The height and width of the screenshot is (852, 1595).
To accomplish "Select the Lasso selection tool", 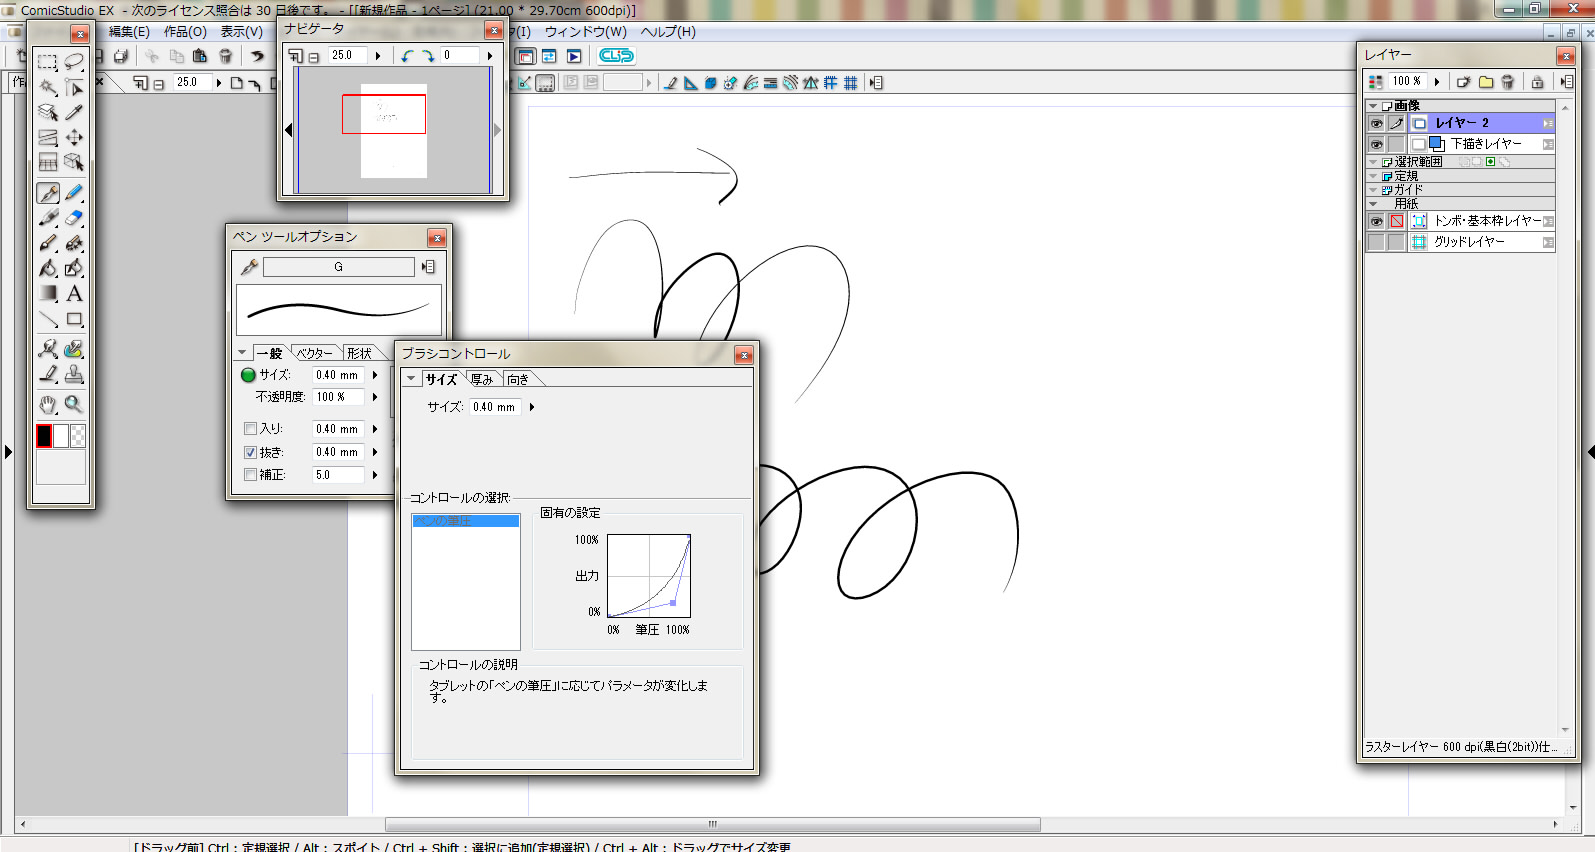I will pyautogui.click(x=74, y=62).
